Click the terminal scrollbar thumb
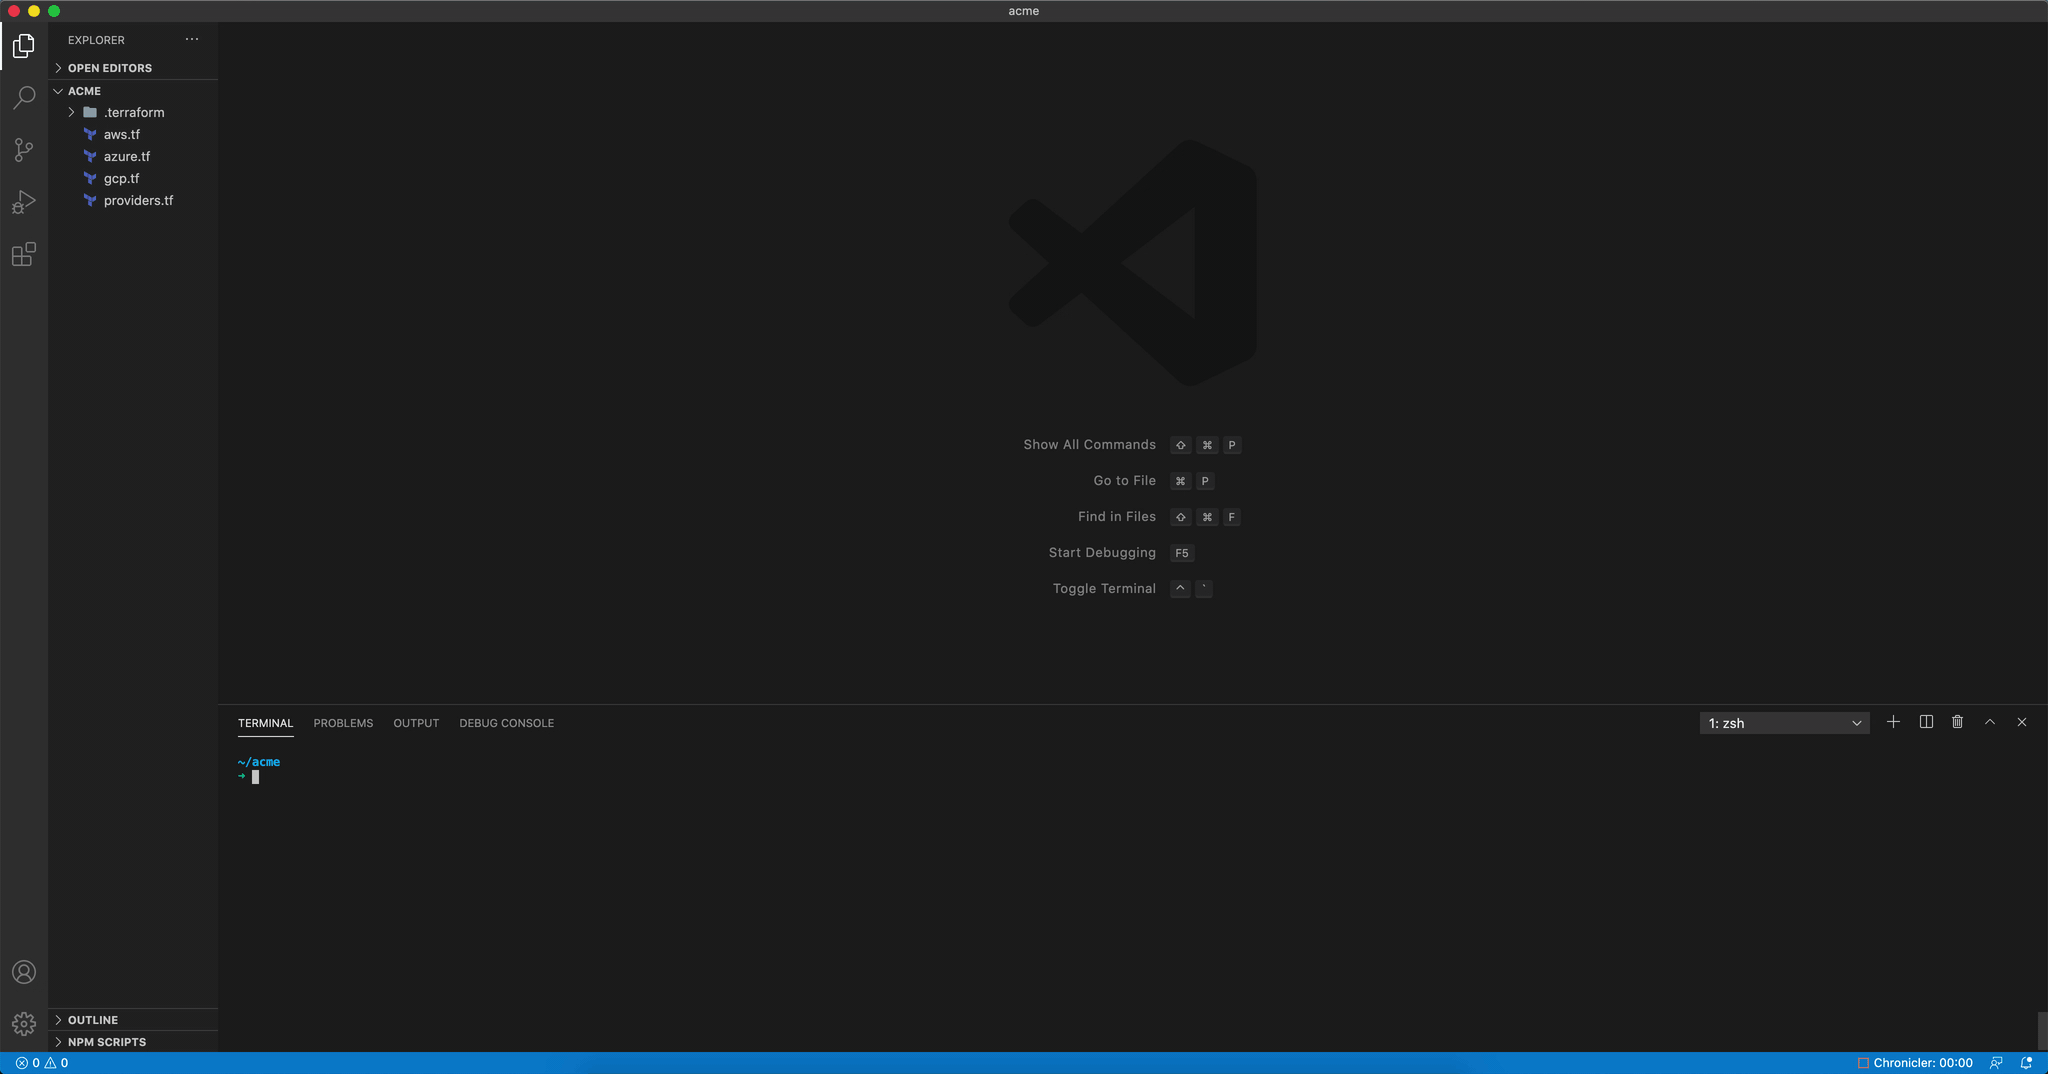Screen dimensions: 2048x1074 [2042, 1030]
